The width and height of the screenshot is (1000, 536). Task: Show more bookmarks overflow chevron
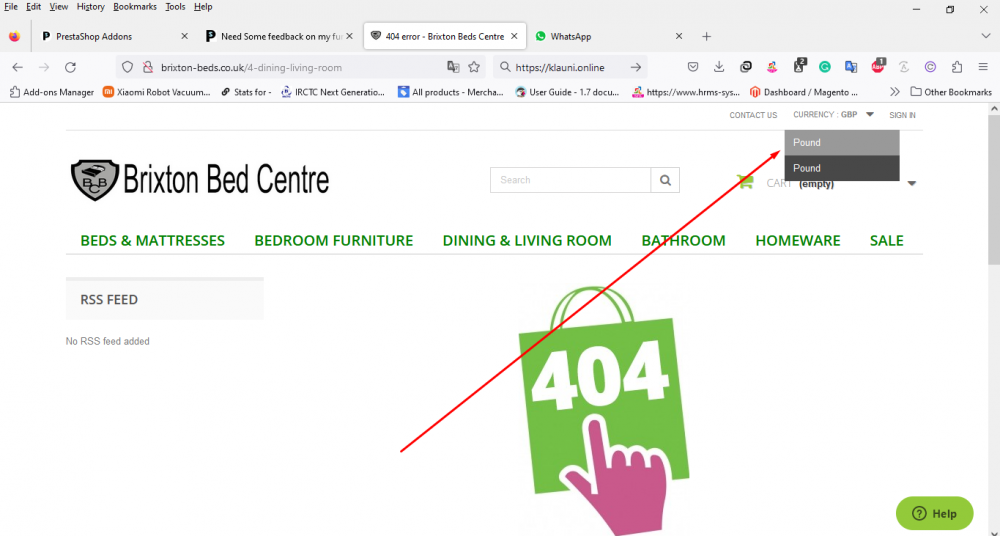(895, 92)
